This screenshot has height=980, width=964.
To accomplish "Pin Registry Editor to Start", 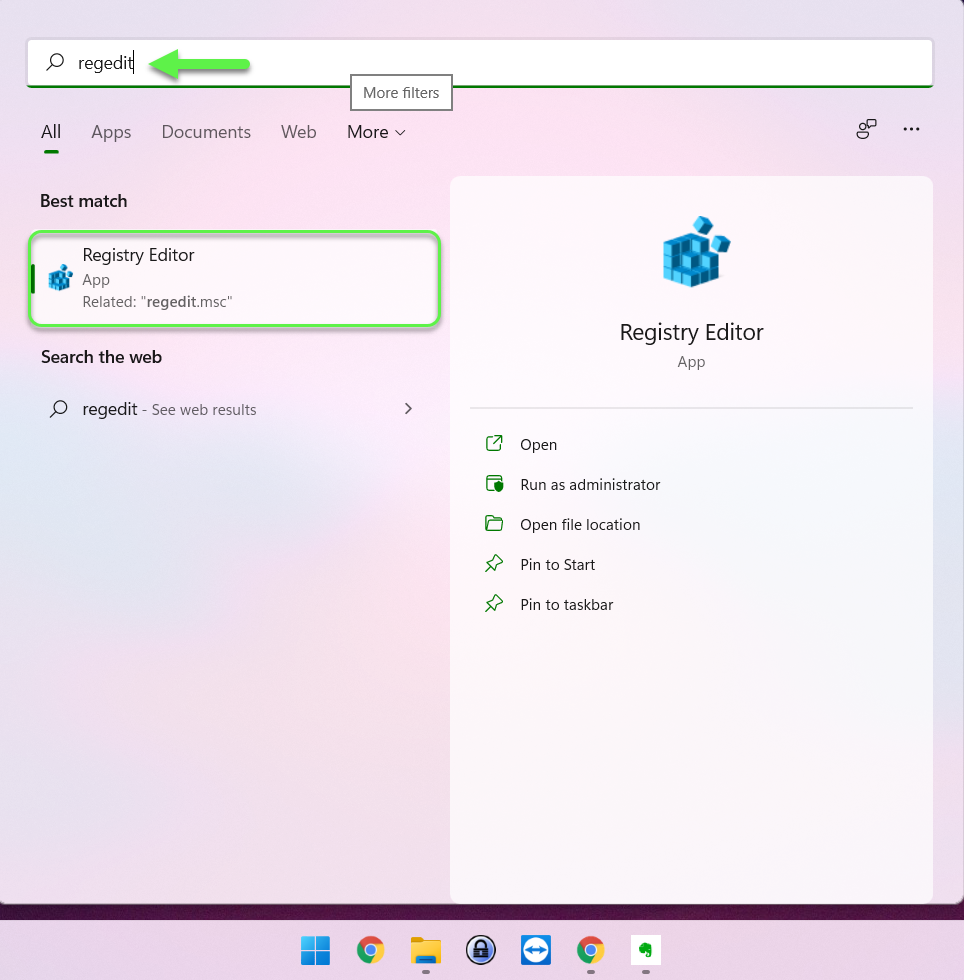I will point(557,565).
